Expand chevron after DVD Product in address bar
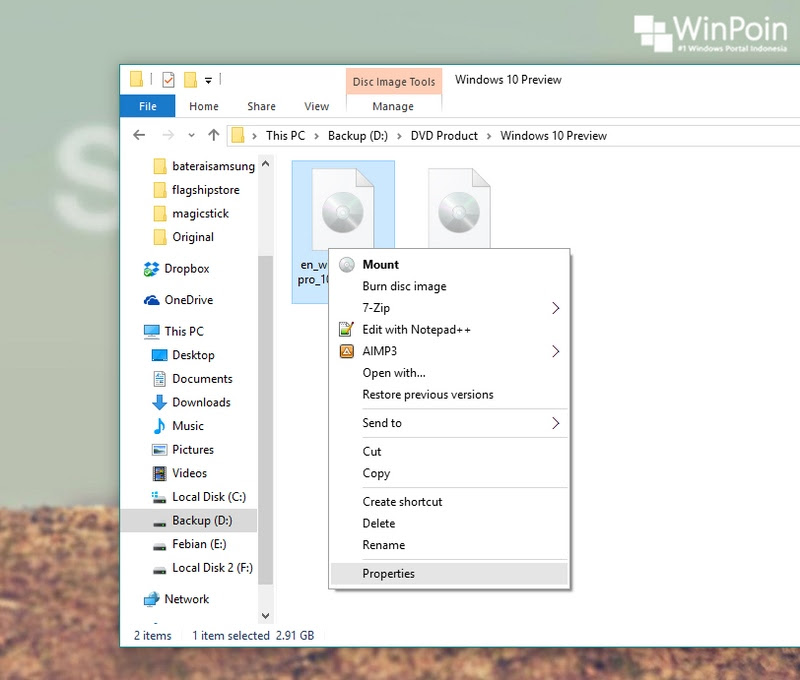 (489, 136)
